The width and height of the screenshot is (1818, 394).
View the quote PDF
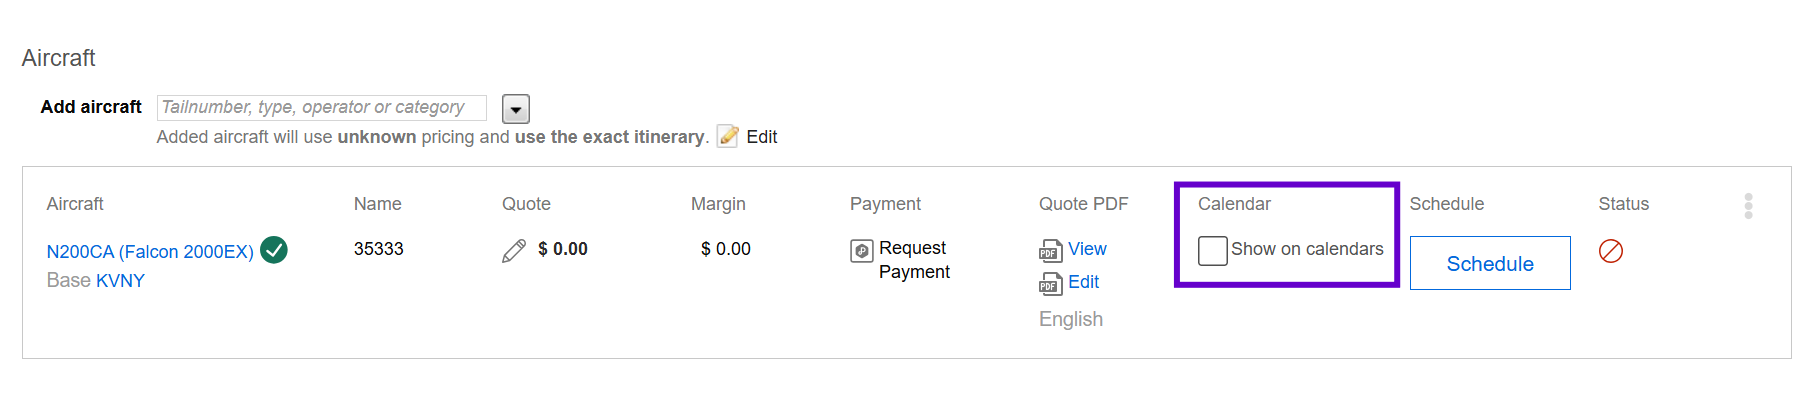[1087, 249]
